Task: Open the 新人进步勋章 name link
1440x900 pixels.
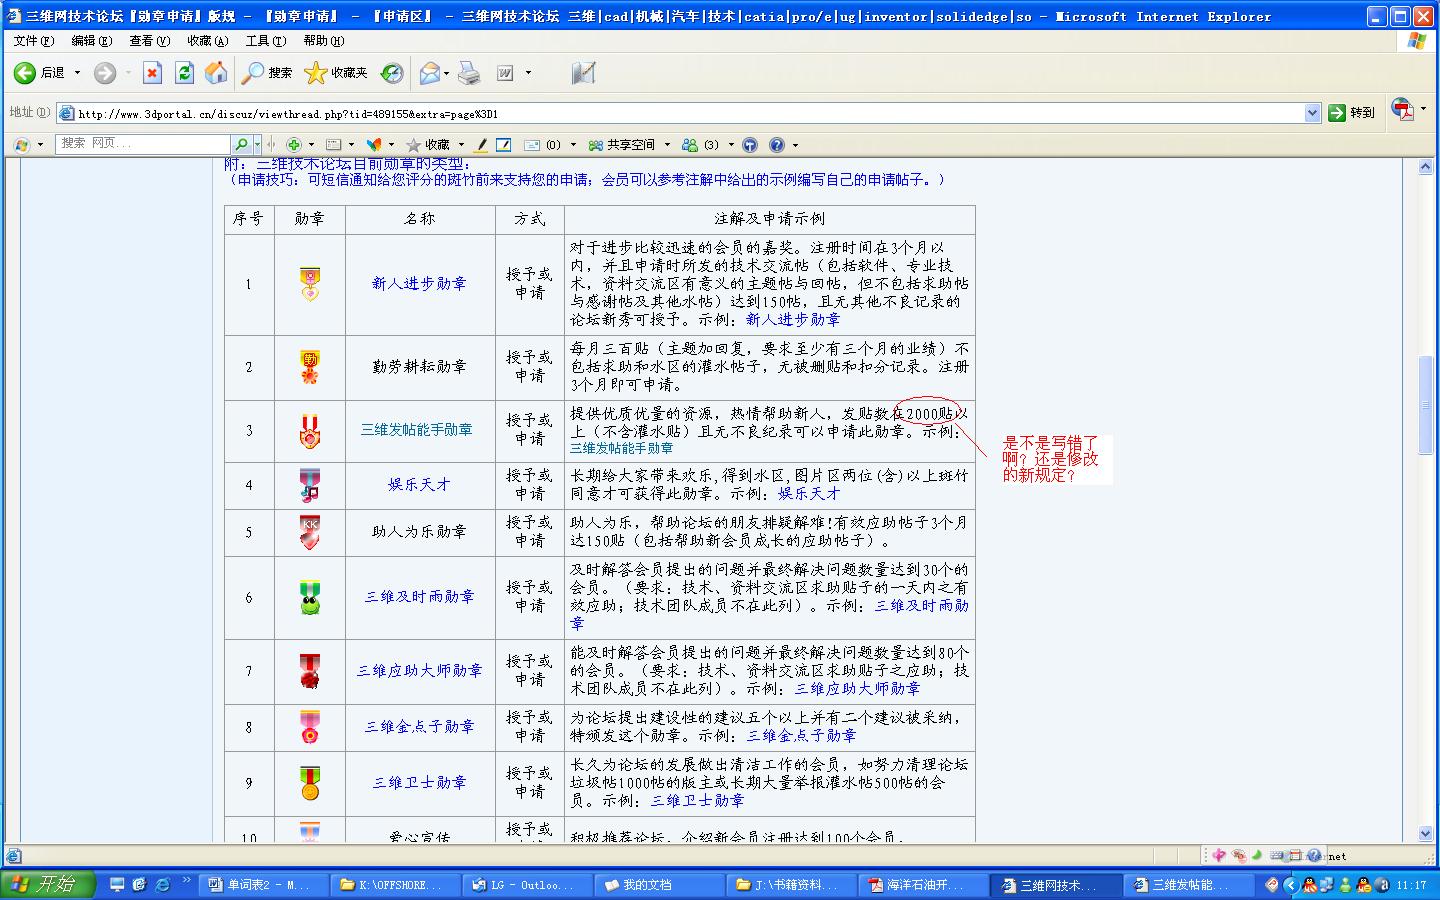Action: [x=419, y=284]
